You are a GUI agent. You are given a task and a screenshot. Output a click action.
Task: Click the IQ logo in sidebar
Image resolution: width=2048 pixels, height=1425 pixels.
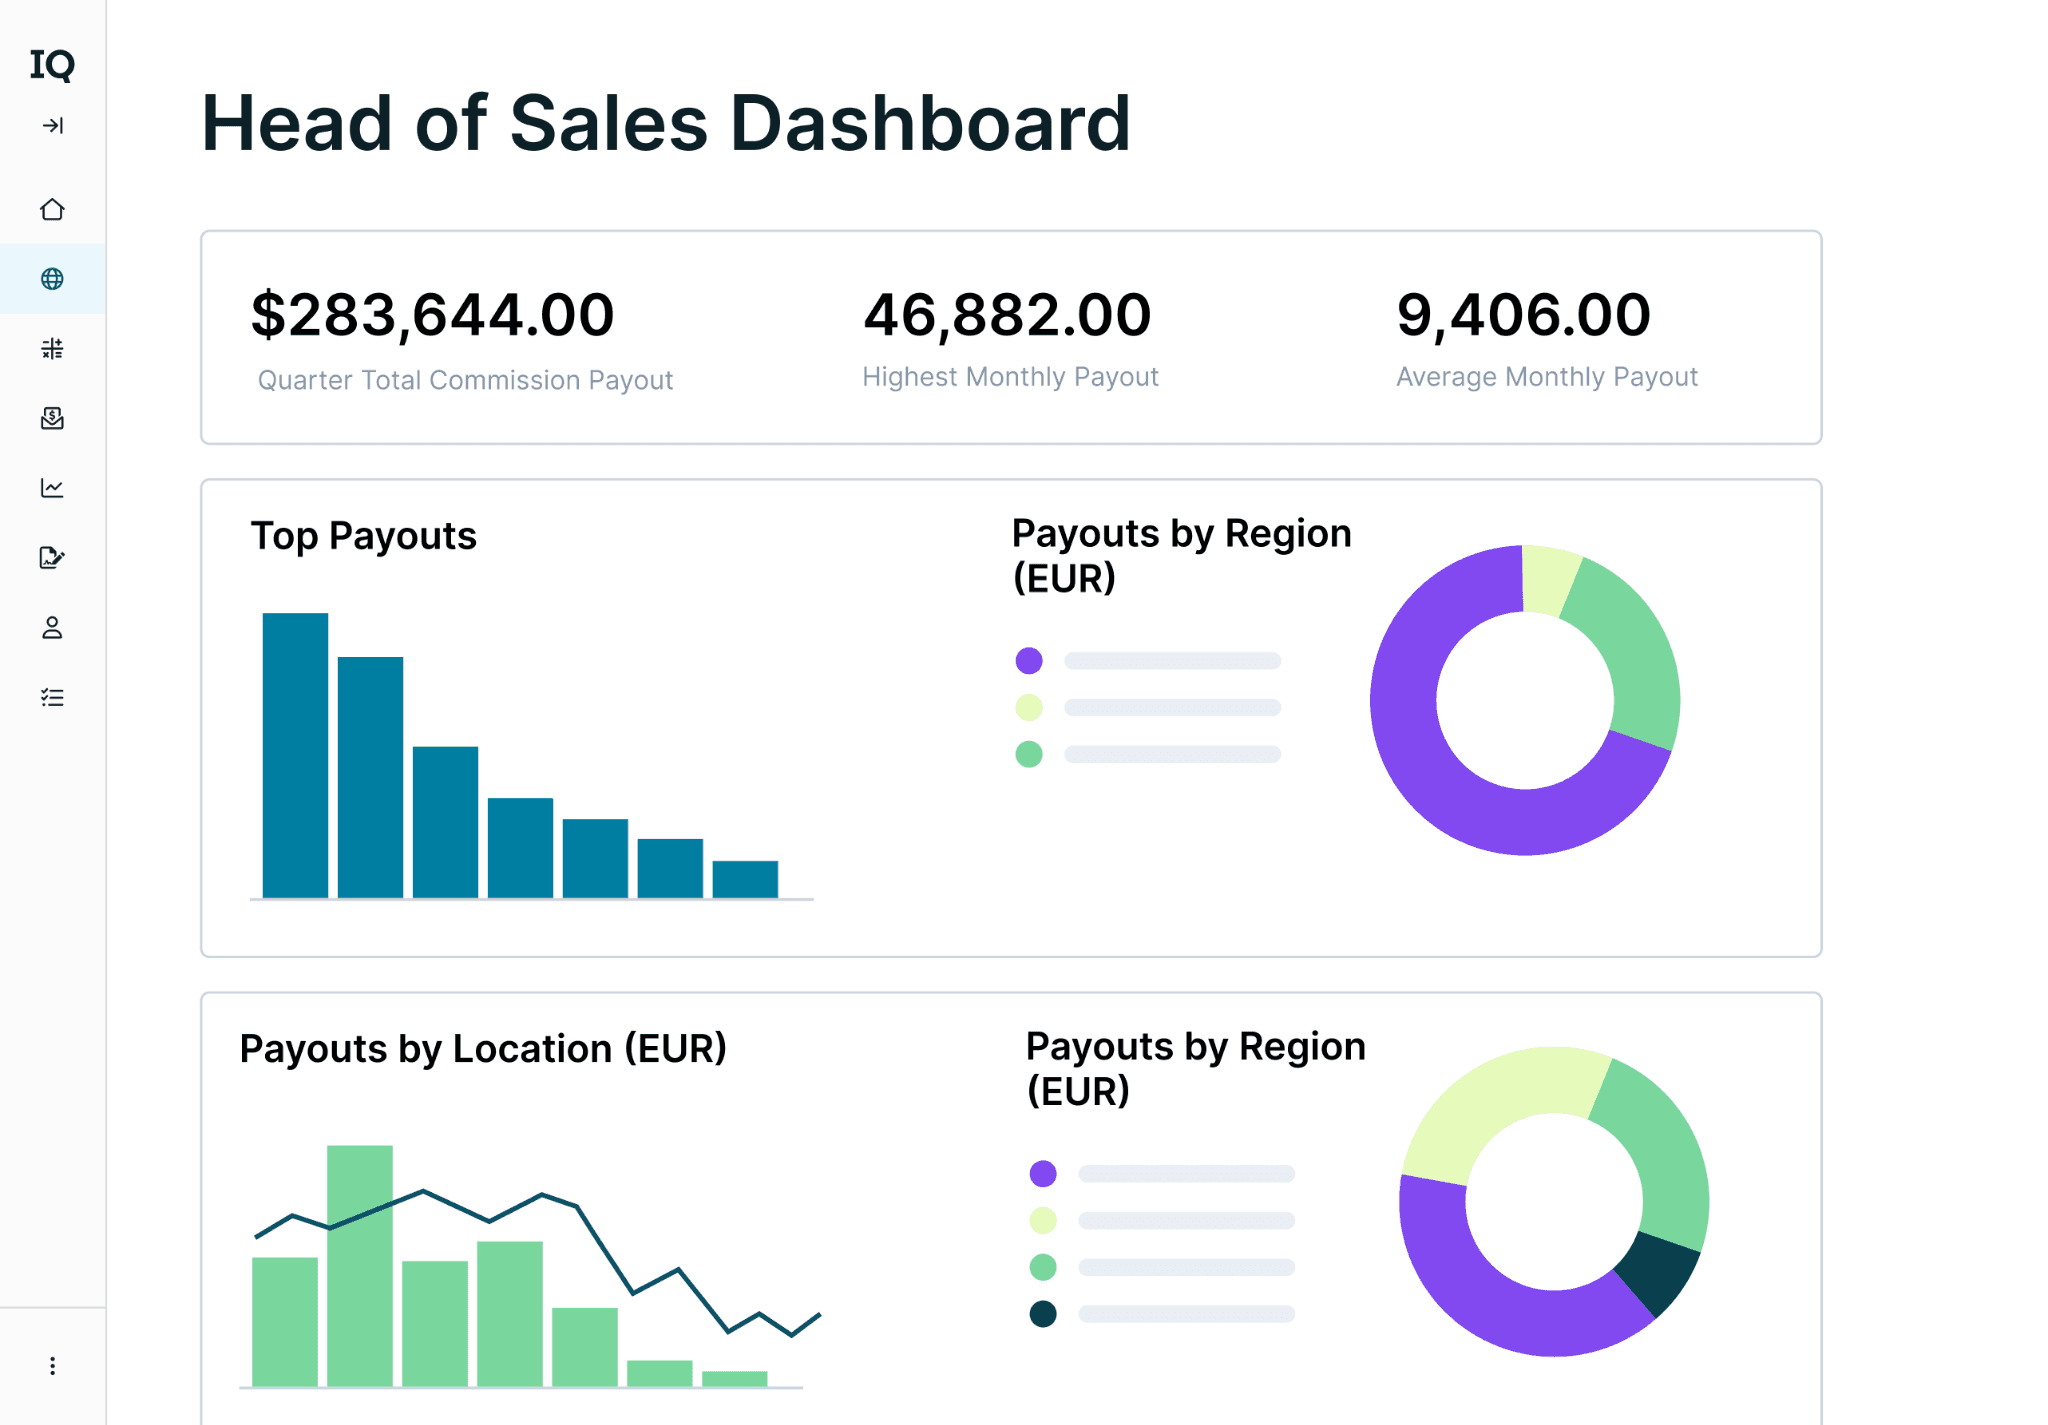click(x=52, y=65)
